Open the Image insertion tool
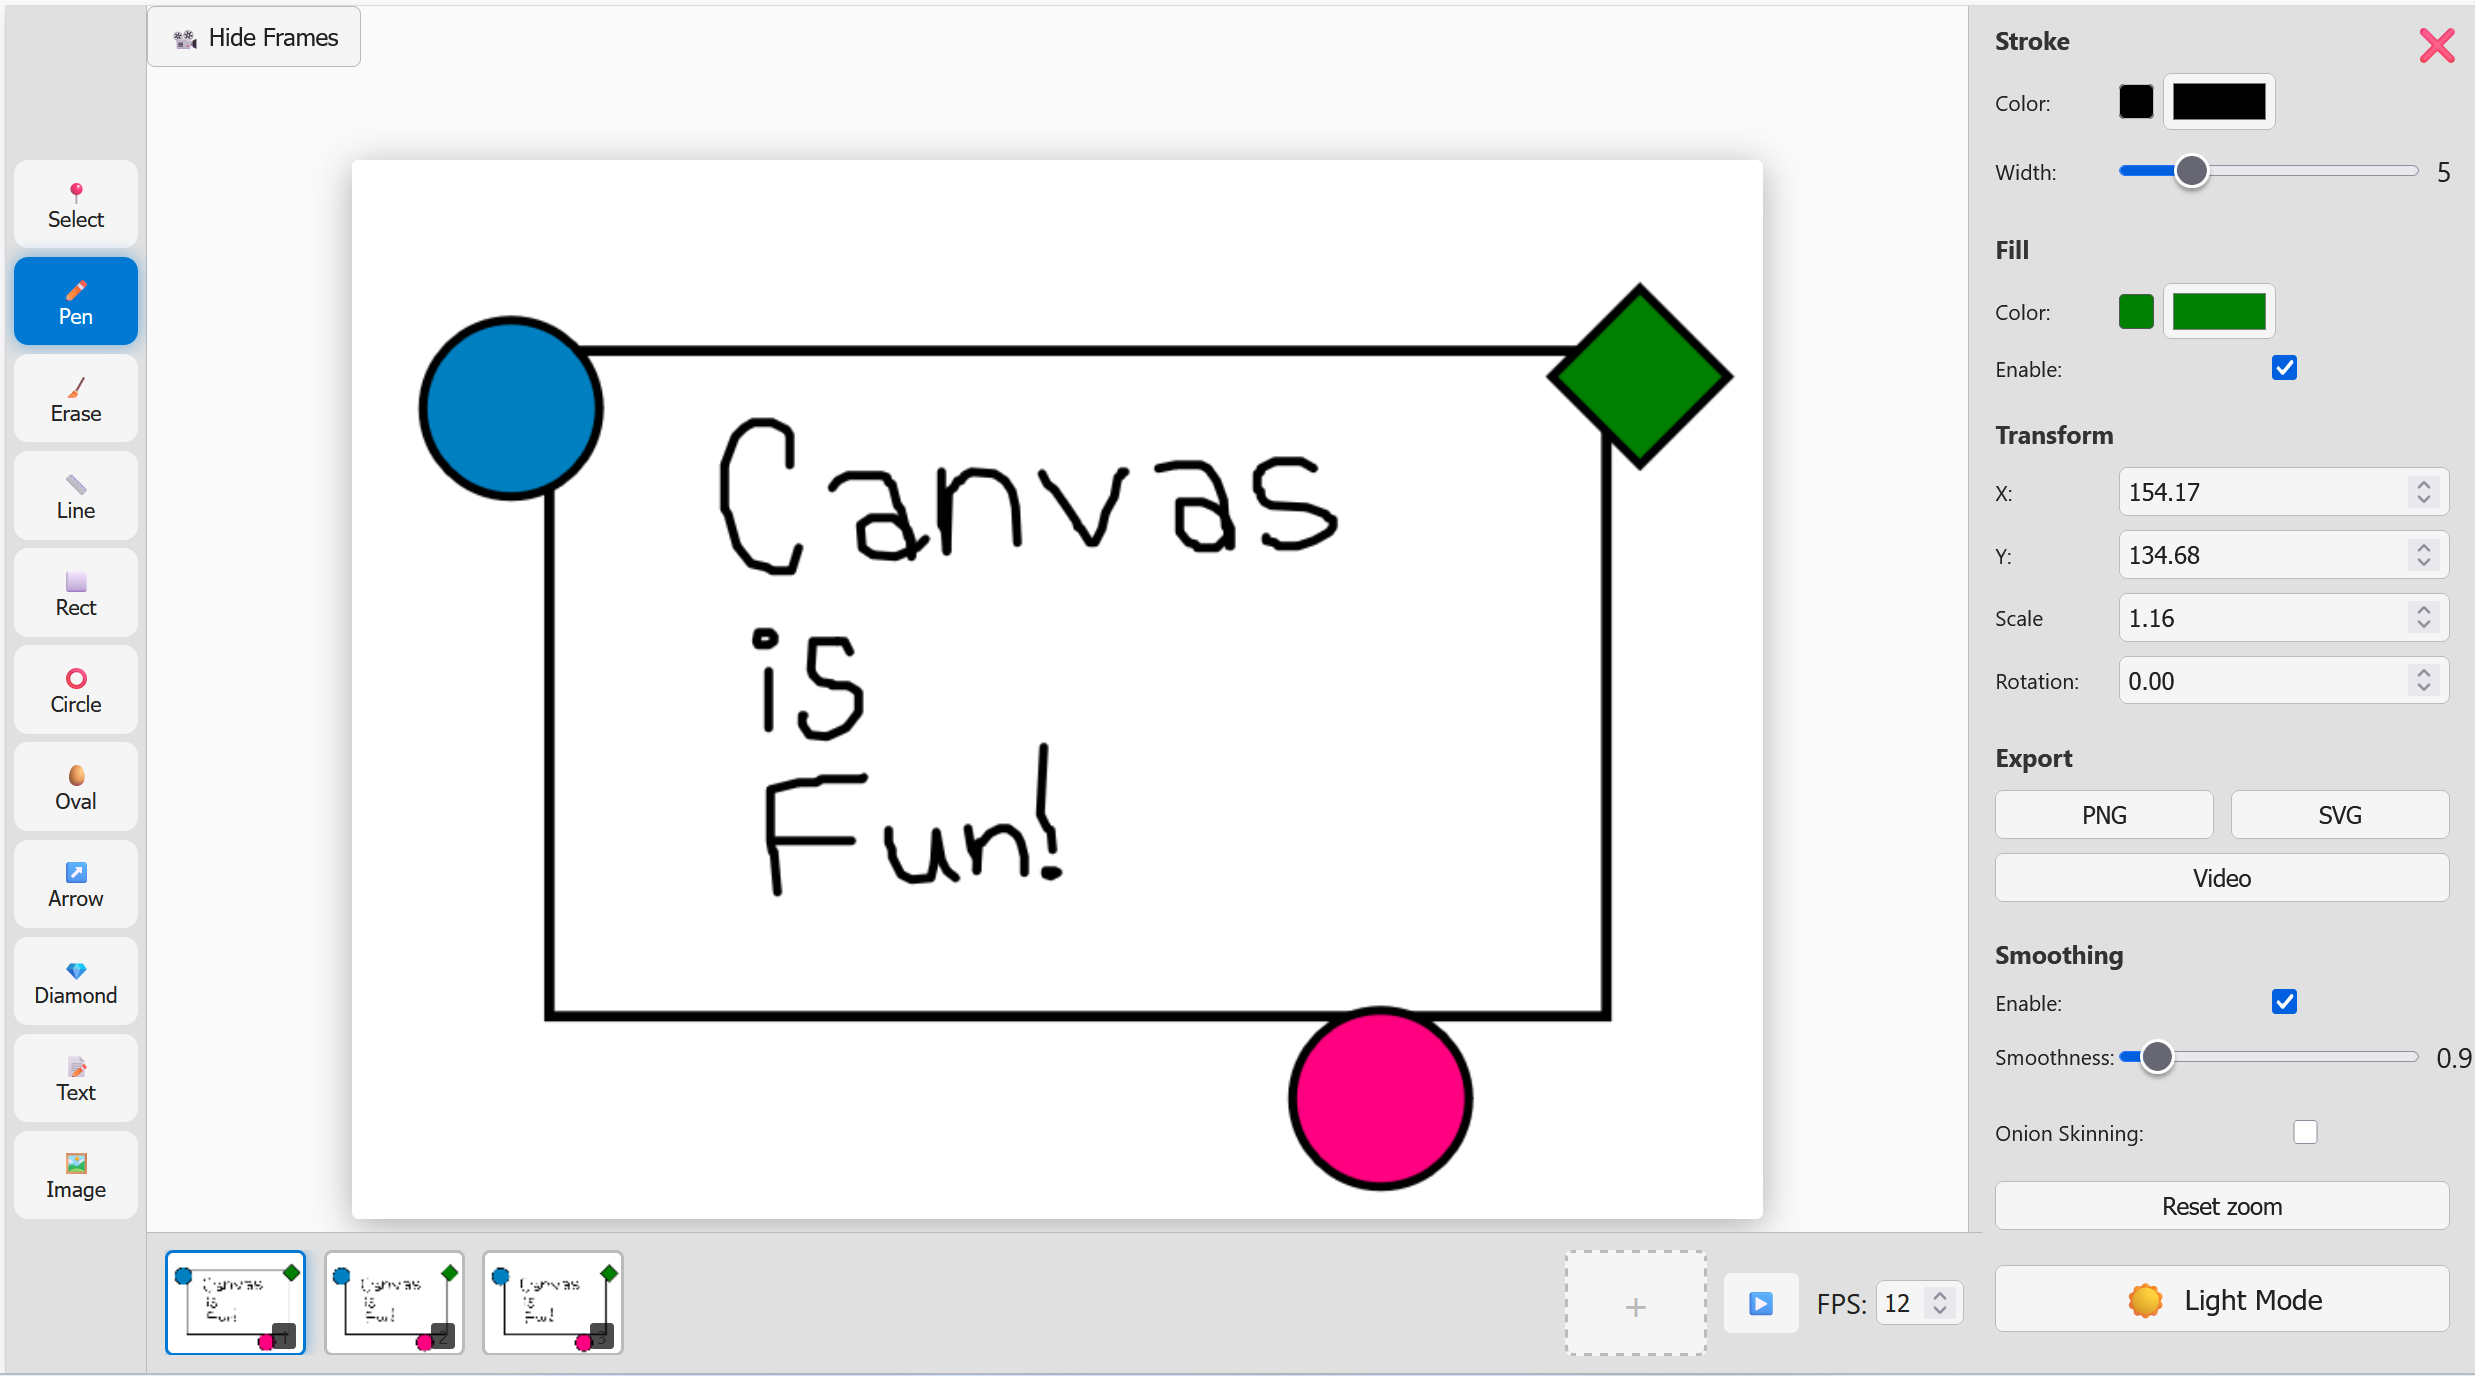Viewport: 2475px width, 1376px height. coord(75,1174)
